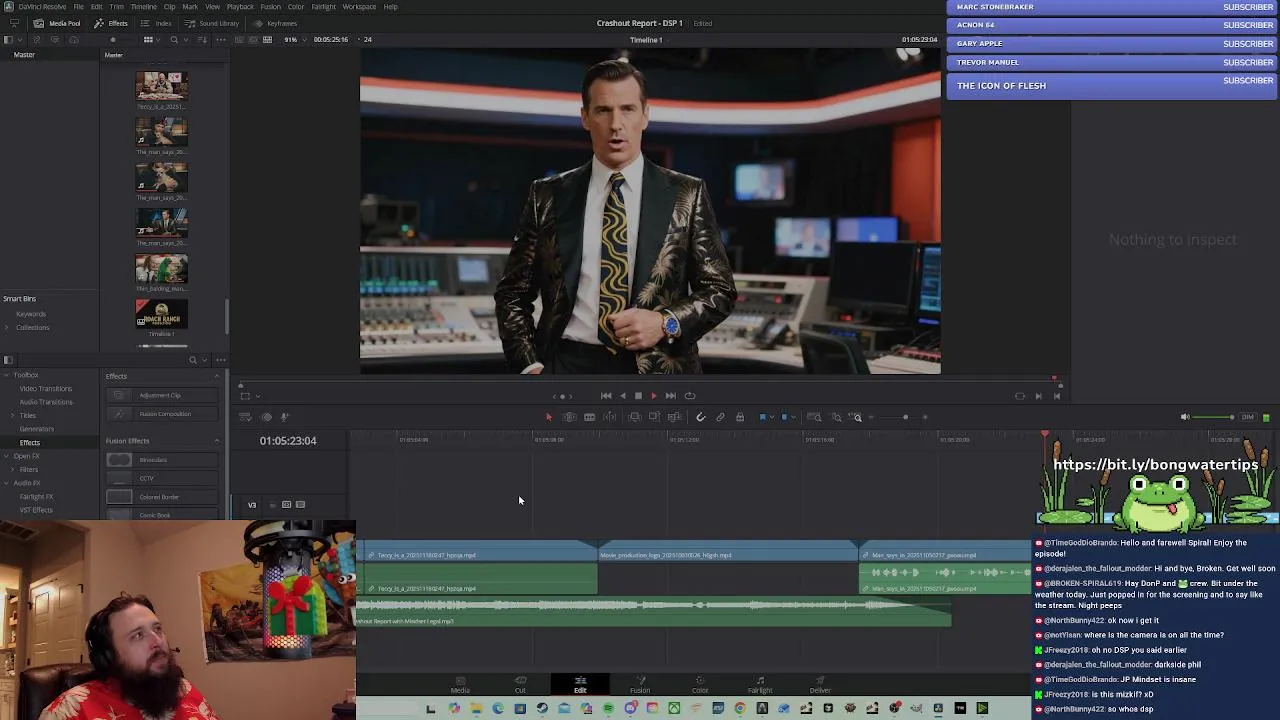
Task: Open the Timeline menu
Action: 144,7
